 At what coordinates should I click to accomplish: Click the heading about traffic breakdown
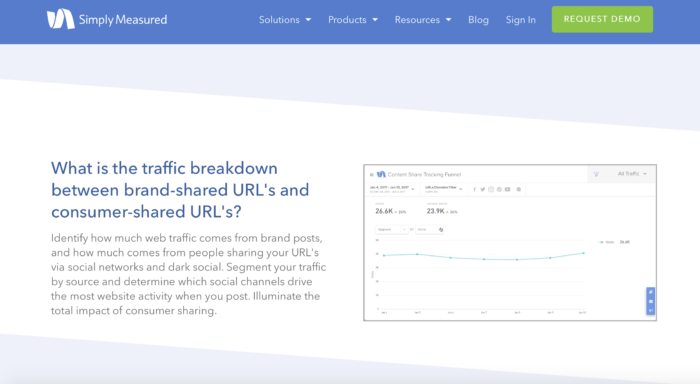click(180, 190)
